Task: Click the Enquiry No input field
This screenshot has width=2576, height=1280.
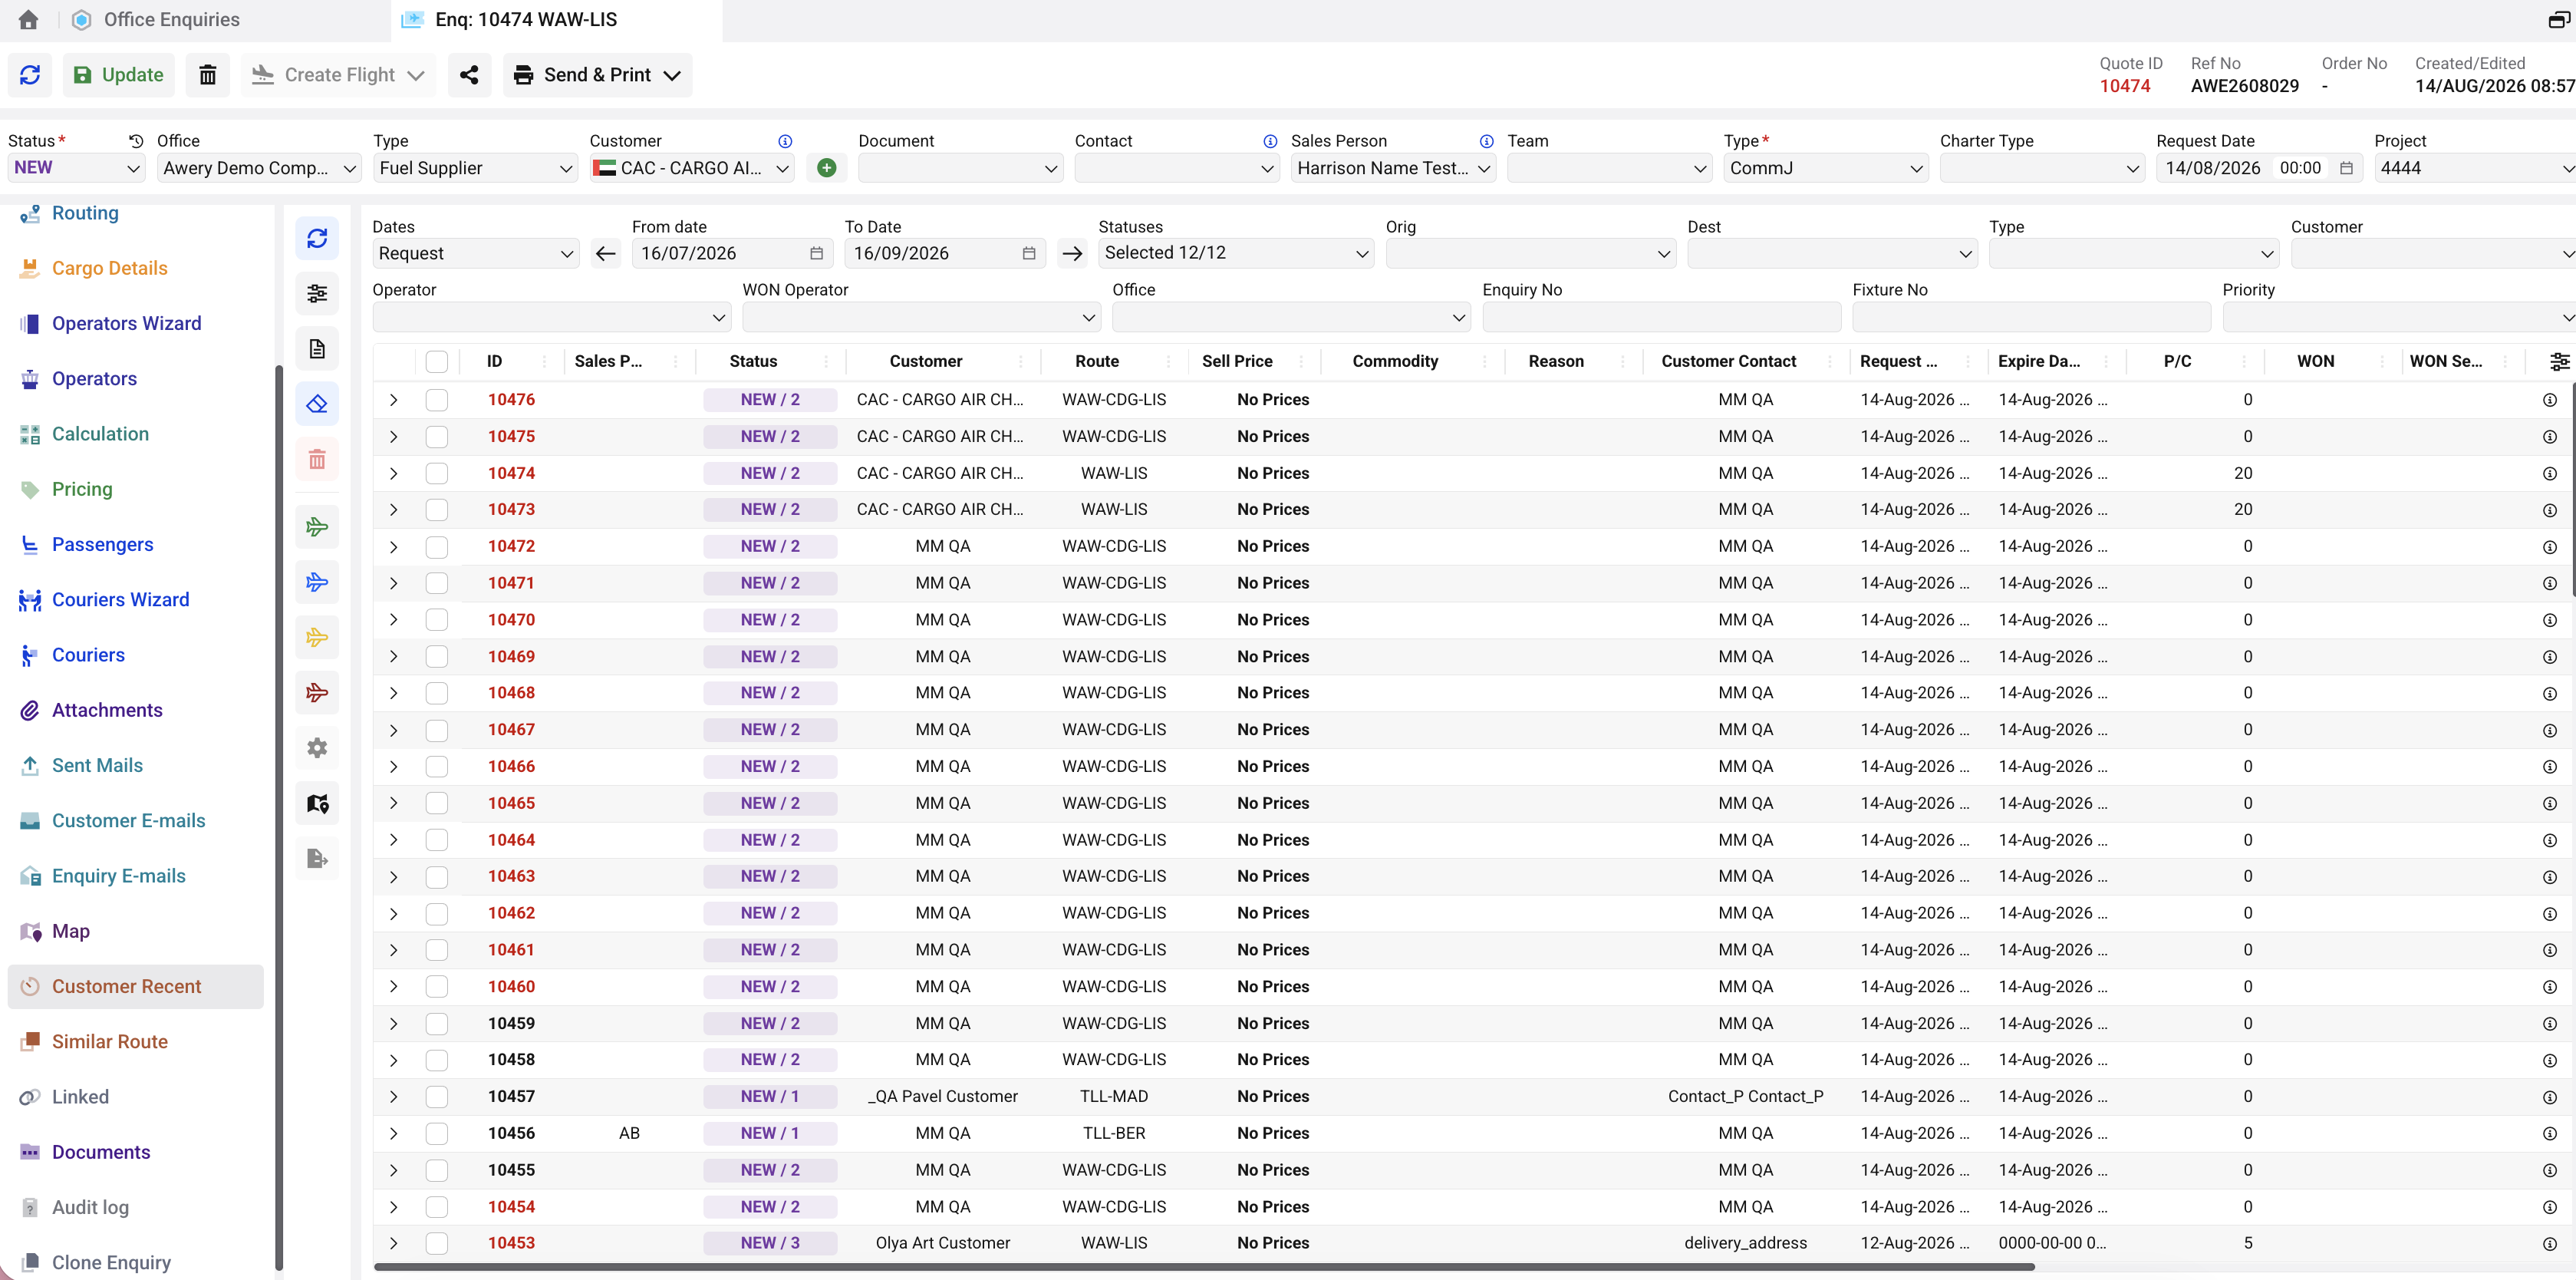Action: pos(1662,317)
